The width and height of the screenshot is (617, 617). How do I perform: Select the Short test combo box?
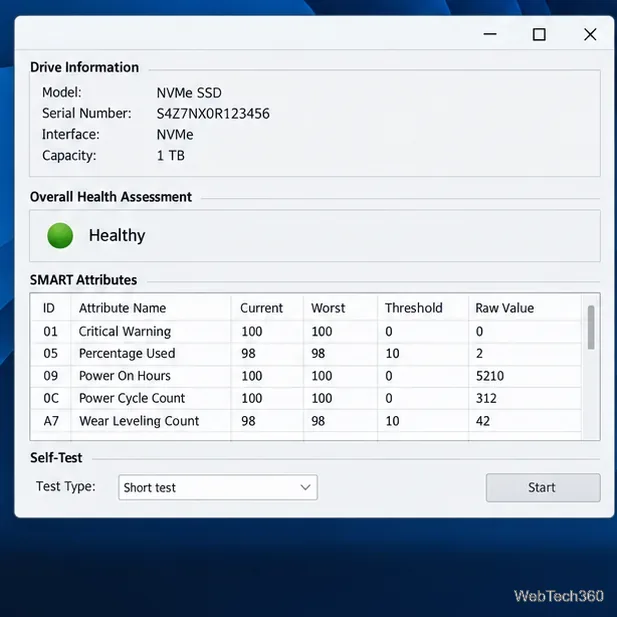(218, 487)
